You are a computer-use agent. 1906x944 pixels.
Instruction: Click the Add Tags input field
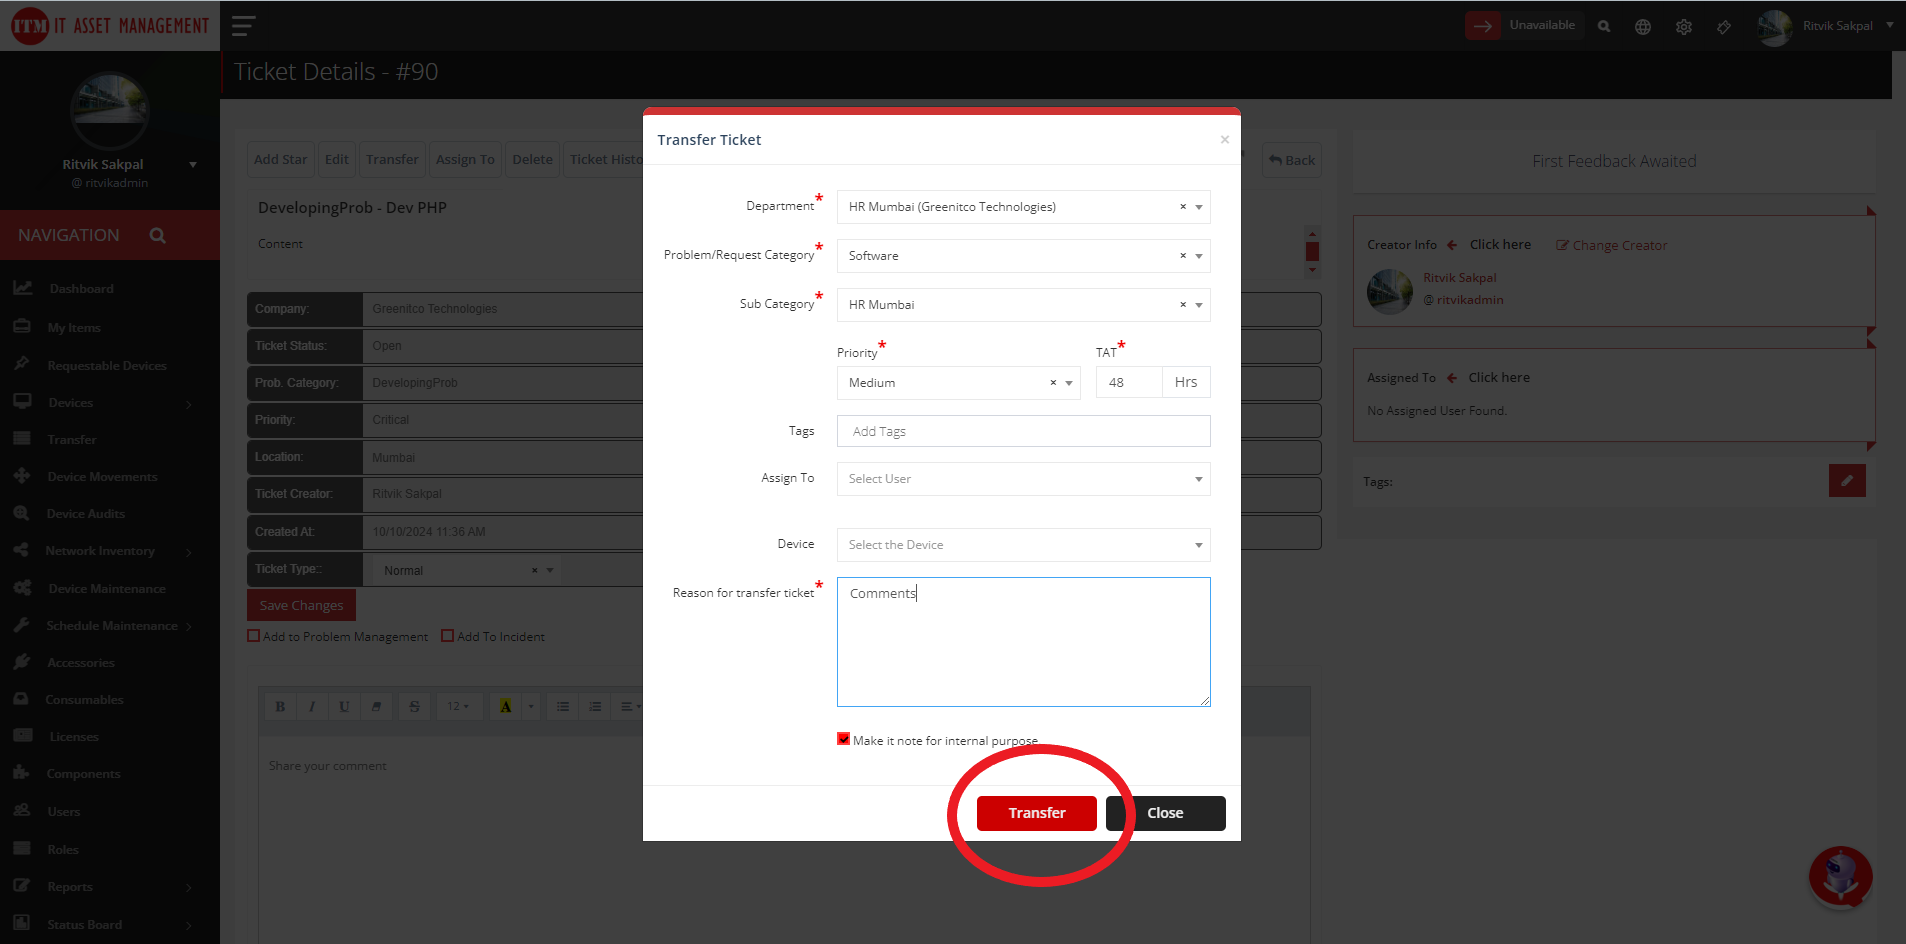click(1023, 431)
